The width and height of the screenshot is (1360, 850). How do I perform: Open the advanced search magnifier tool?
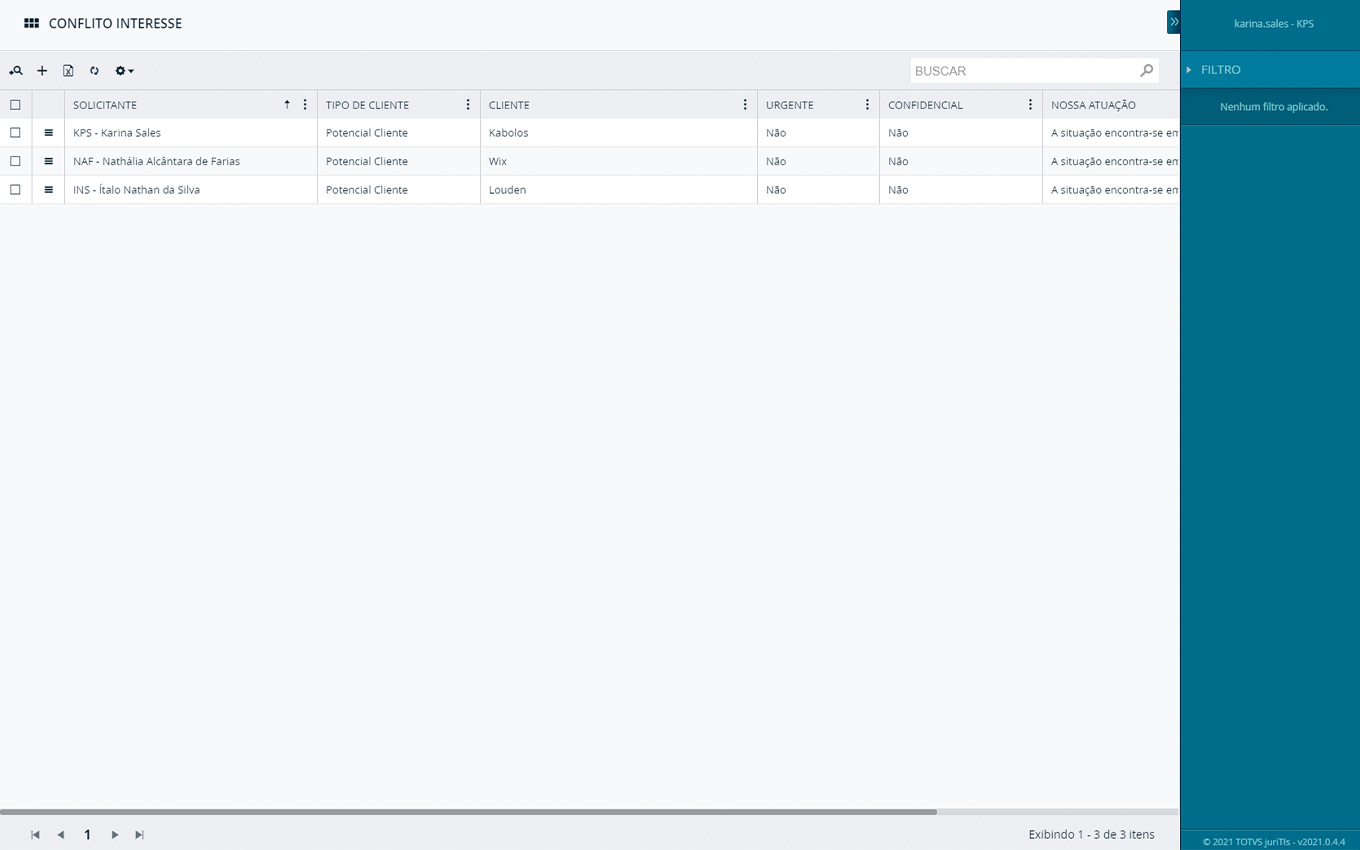tap(16, 71)
